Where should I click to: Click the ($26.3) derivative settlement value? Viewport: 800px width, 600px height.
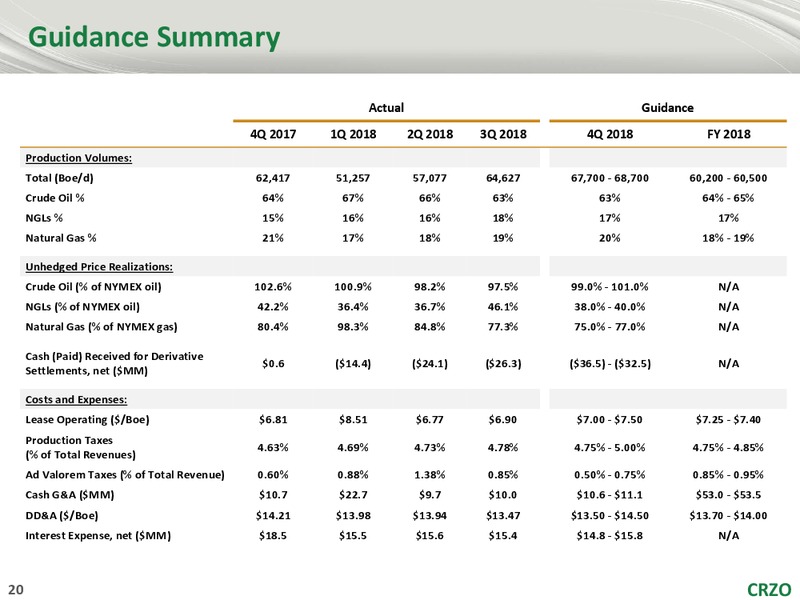[503, 364]
